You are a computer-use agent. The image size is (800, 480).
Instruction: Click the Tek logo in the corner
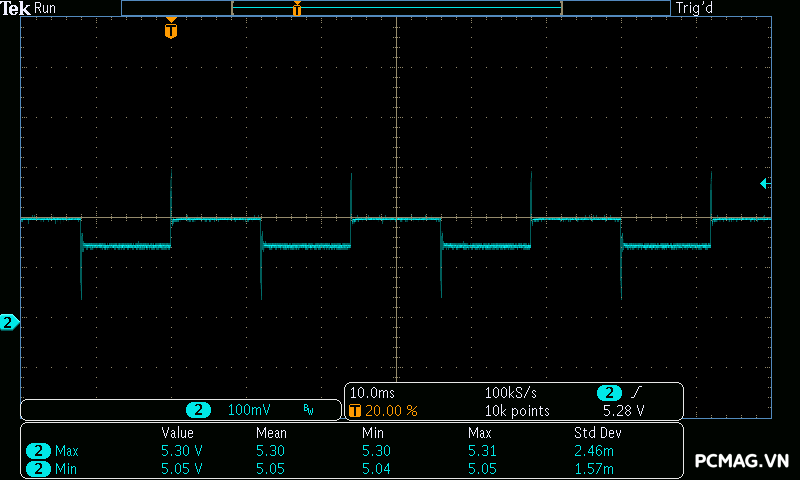click(x=16, y=8)
